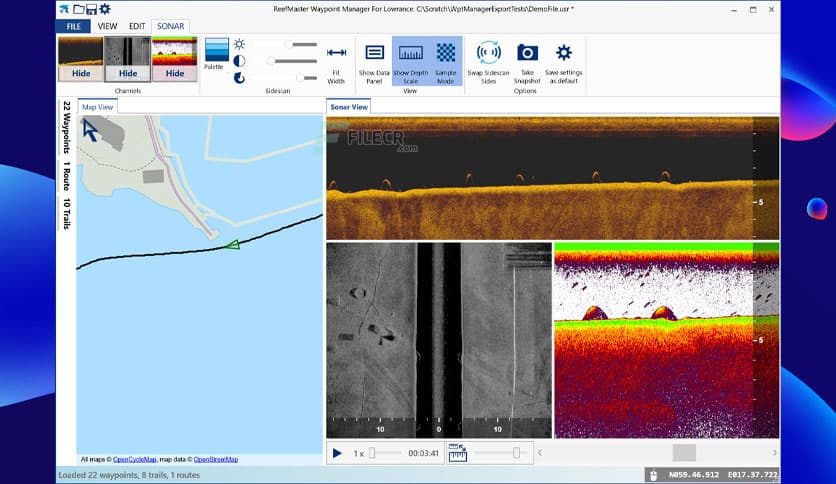
Task: Select the Map View tab
Action: (x=98, y=107)
